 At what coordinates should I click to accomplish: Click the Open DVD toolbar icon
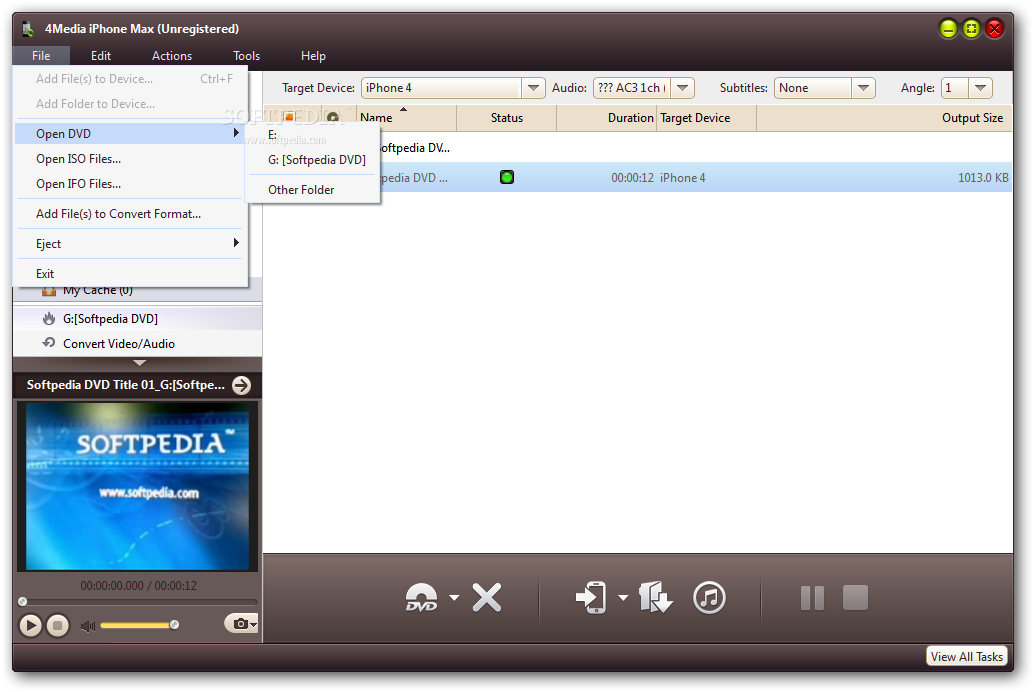(x=421, y=598)
